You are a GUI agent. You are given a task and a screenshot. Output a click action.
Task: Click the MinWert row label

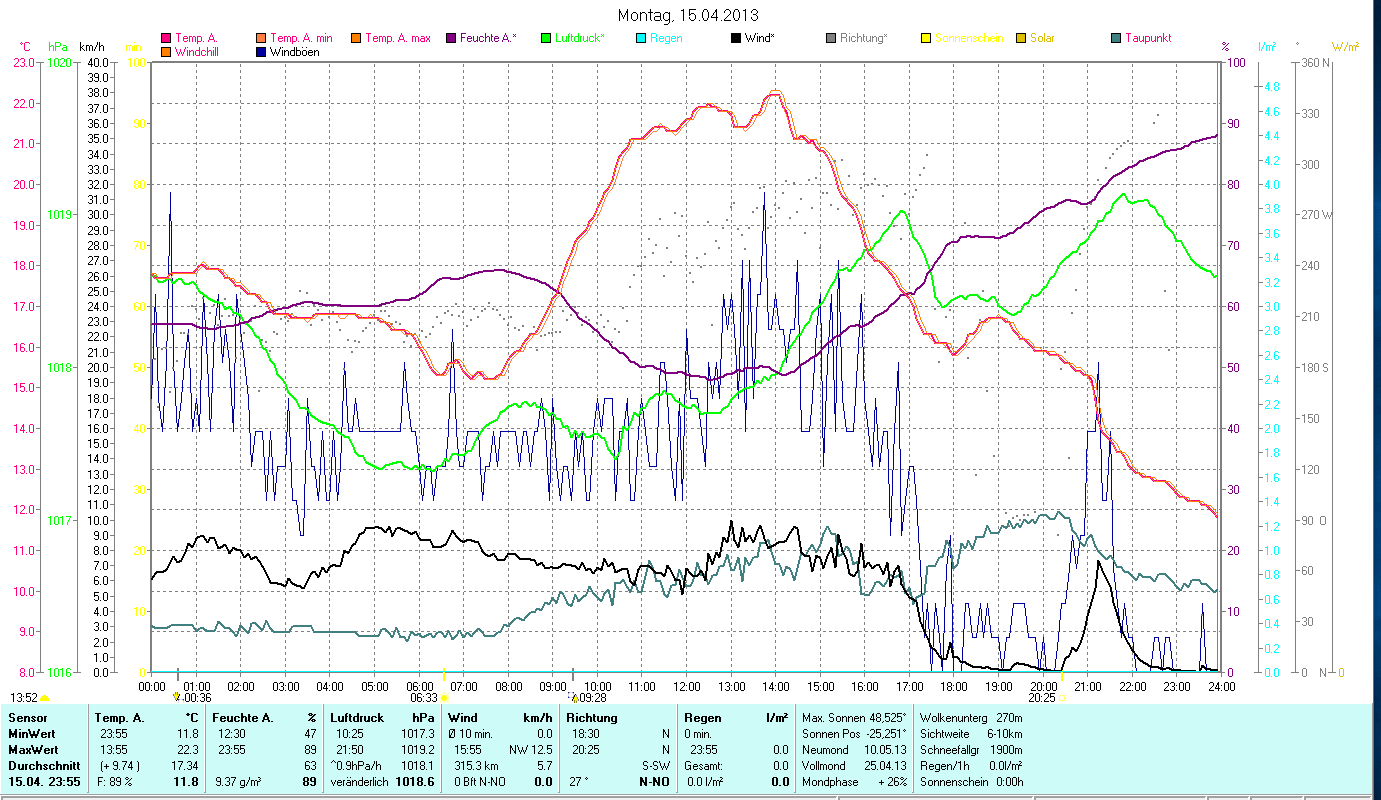click(31, 734)
